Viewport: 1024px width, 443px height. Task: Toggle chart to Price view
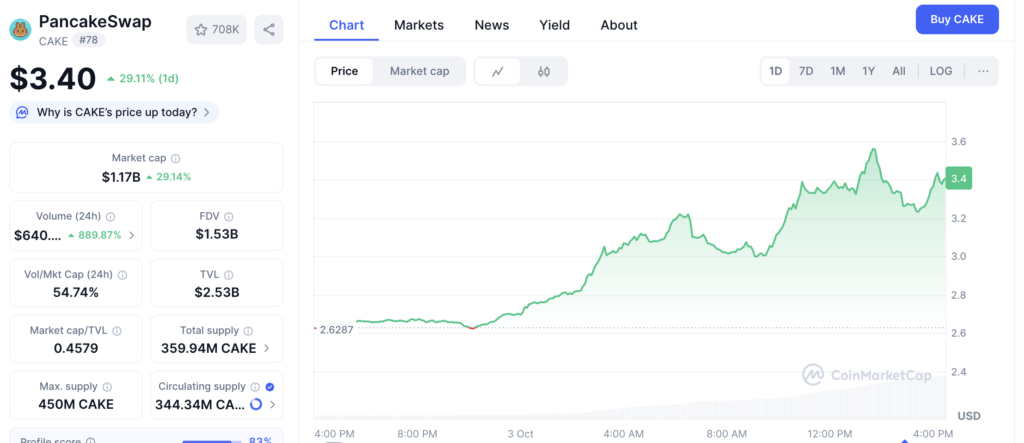pos(345,71)
